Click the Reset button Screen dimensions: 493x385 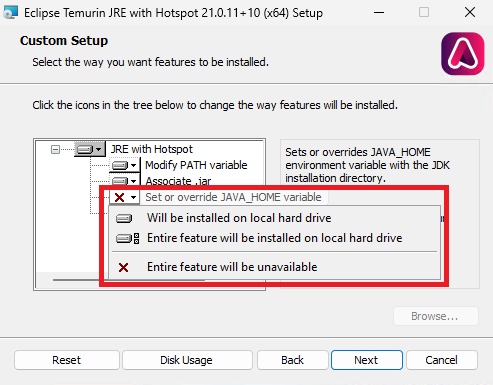[x=67, y=360]
